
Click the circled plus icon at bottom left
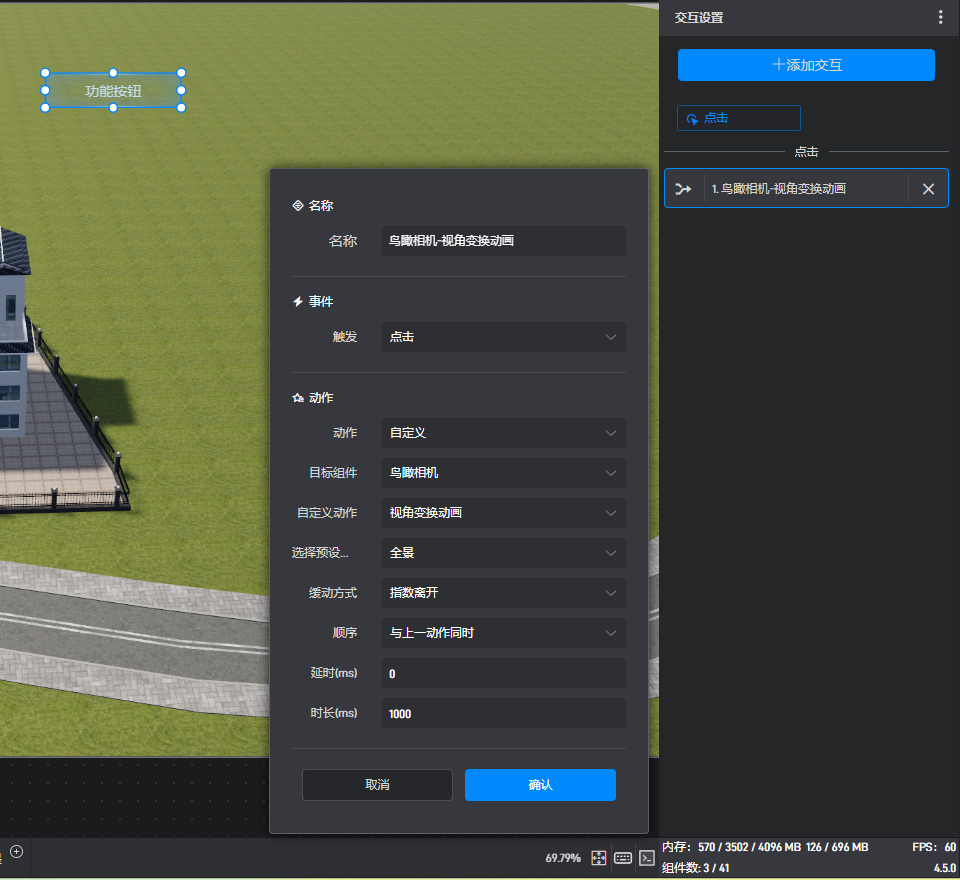(17, 851)
